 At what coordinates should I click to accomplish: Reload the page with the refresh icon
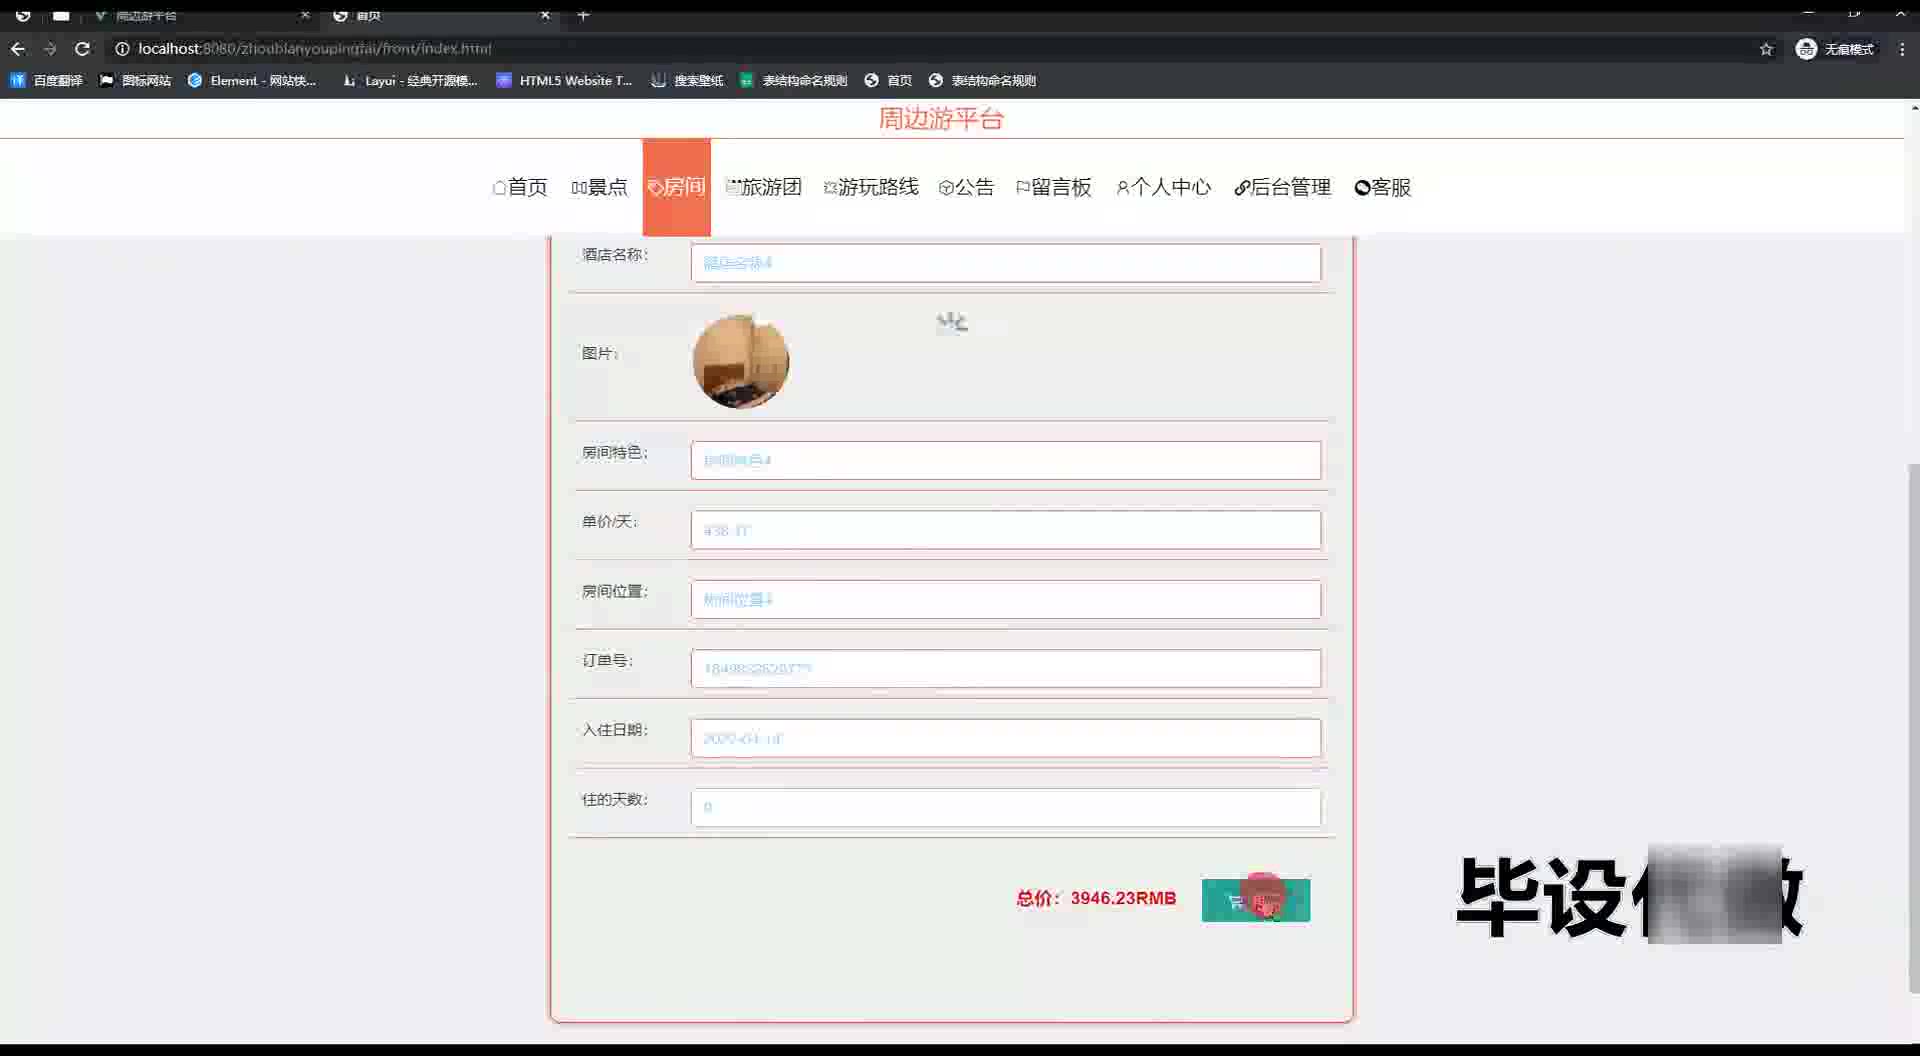point(83,48)
